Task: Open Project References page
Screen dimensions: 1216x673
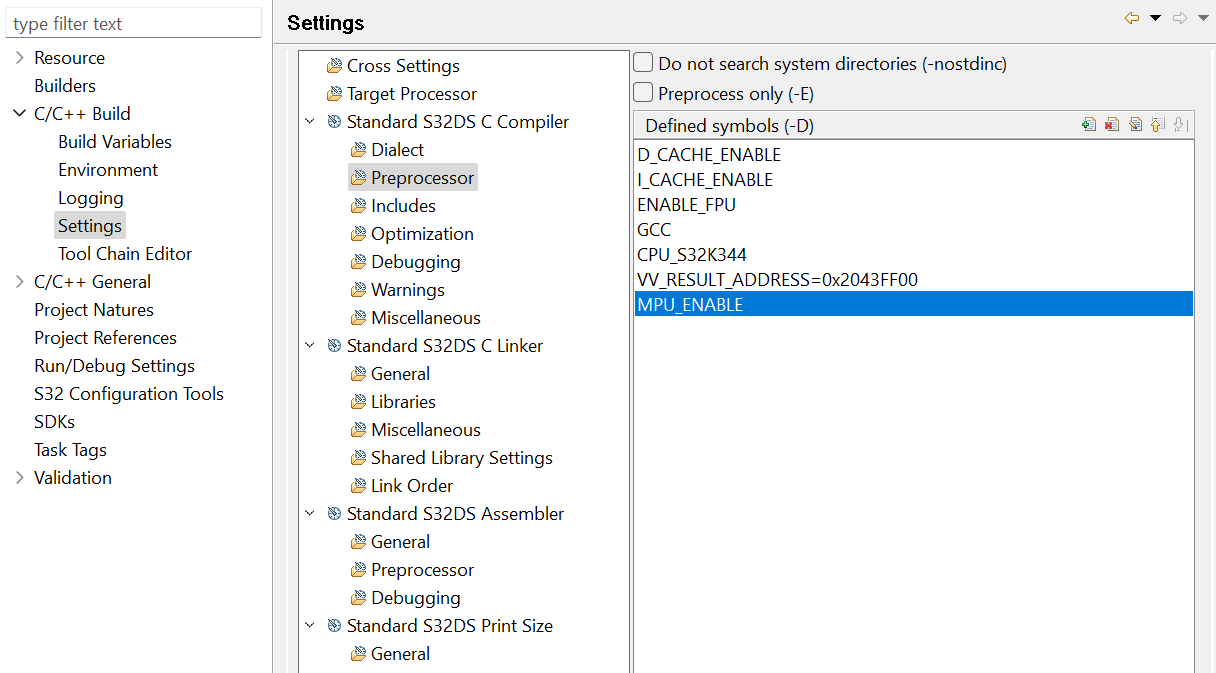Action: click(105, 338)
